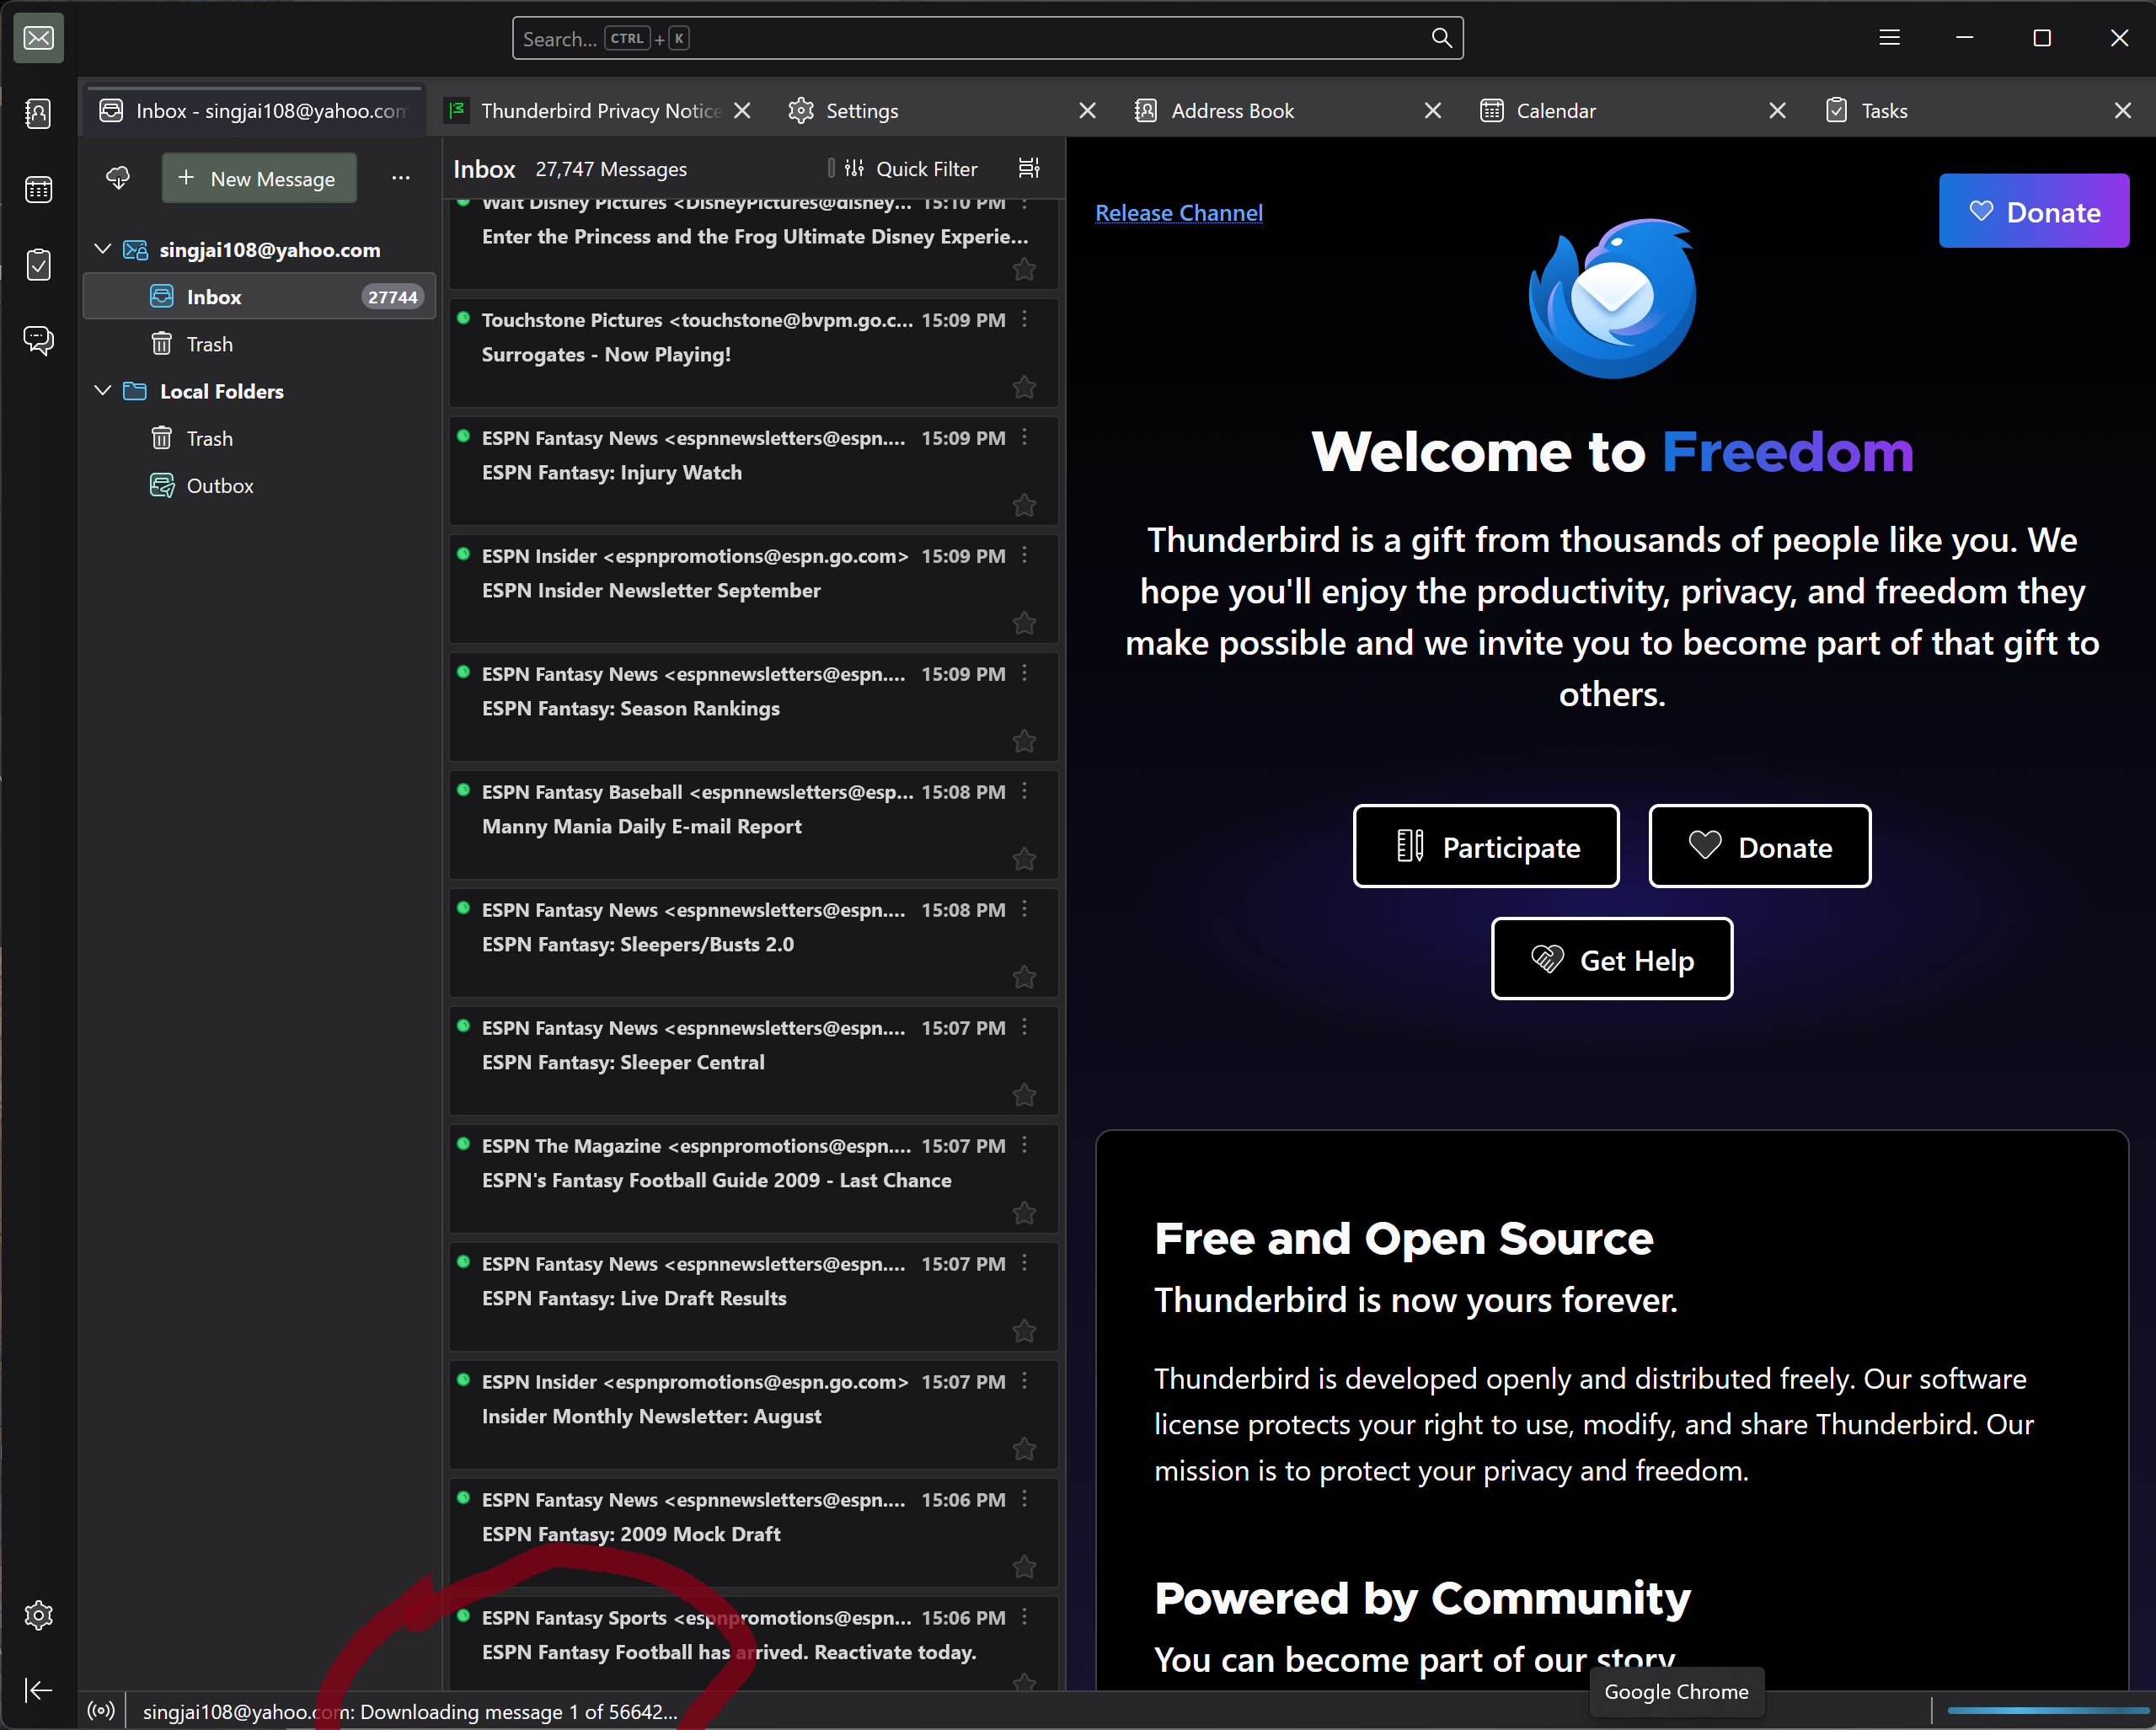This screenshot has height=1730, width=2156.
Task: Open Calendar from the sidebar spaces icon
Action: pos(38,189)
